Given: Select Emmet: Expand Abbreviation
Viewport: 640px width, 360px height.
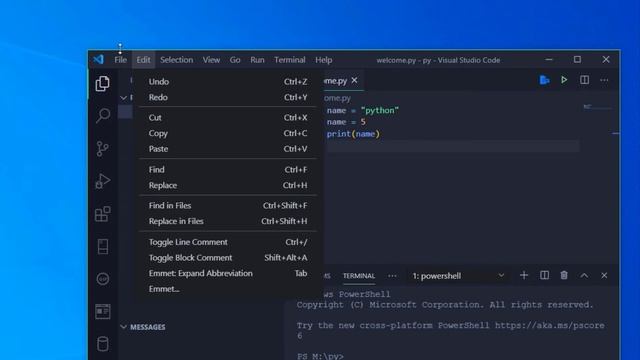Looking at the screenshot, I should (x=228, y=273).
